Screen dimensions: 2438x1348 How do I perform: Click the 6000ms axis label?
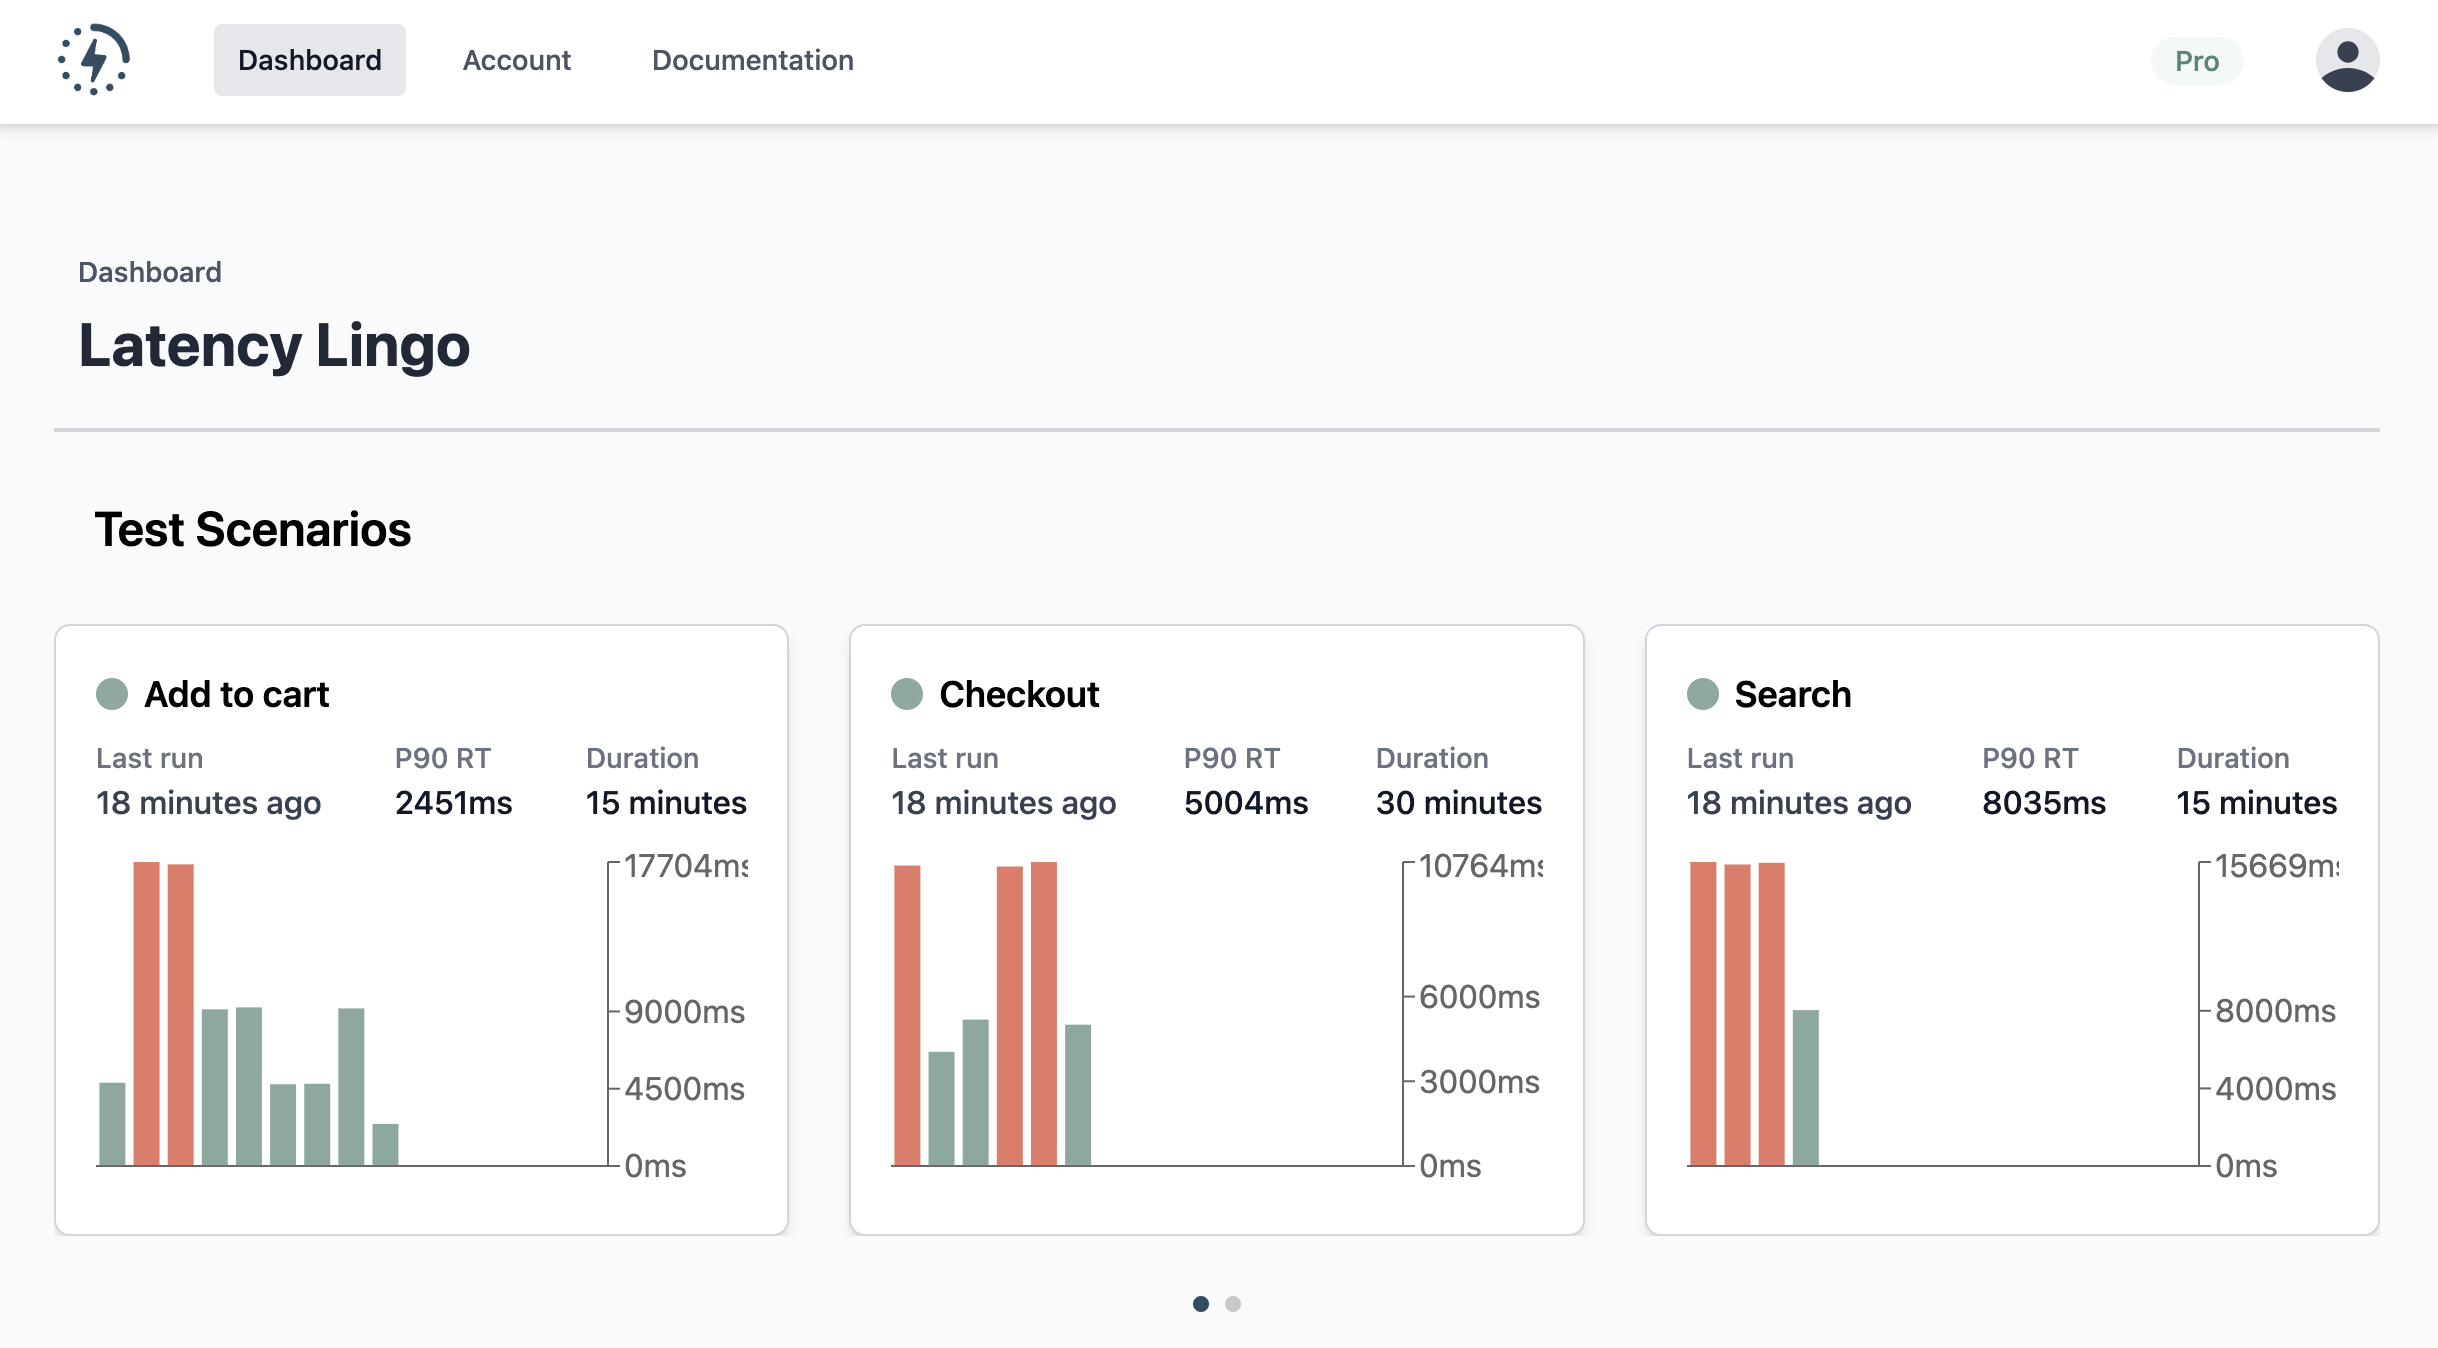[x=1480, y=997]
